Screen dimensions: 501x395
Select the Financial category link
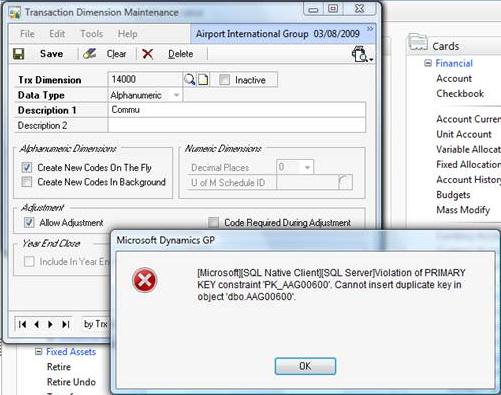point(454,63)
